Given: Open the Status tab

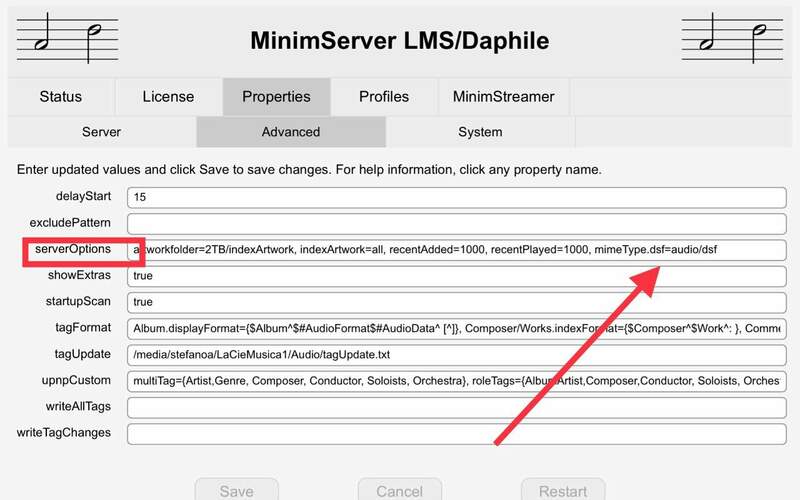Looking at the screenshot, I should point(61,97).
